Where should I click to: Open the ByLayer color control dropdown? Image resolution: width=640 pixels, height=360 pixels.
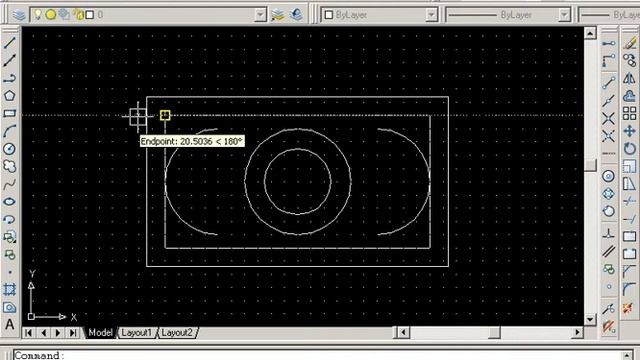point(431,15)
